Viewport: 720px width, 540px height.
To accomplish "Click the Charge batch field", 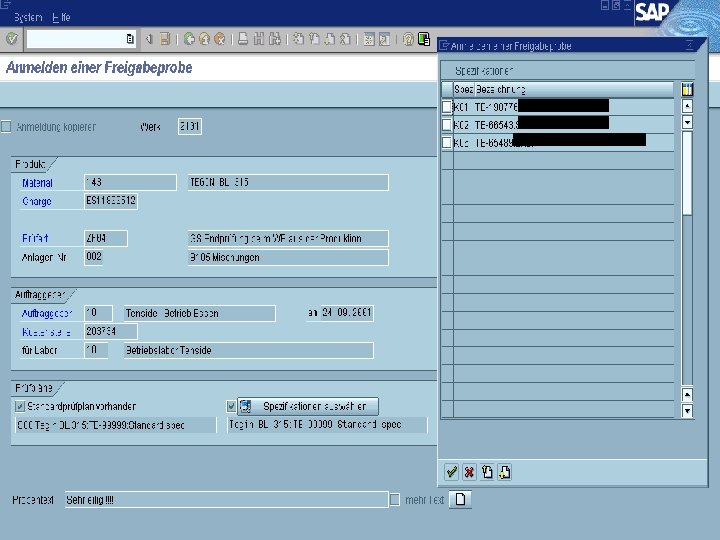I will tap(111, 201).
